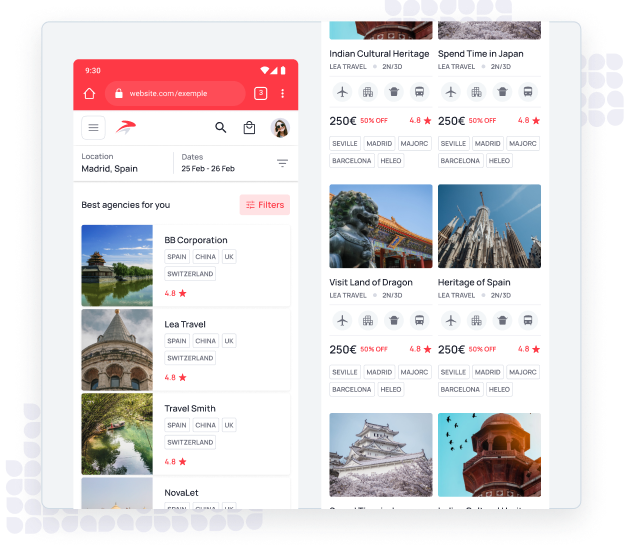
Task: Click the hotel icon under Heritage of Spain
Action: pos(477,320)
